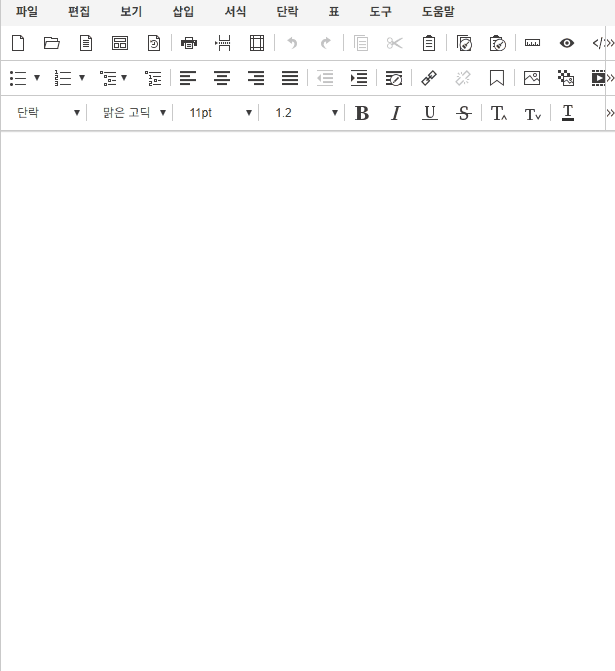The width and height of the screenshot is (615, 671).
Task: Open the 삽입 menu
Action: tap(183, 12)
